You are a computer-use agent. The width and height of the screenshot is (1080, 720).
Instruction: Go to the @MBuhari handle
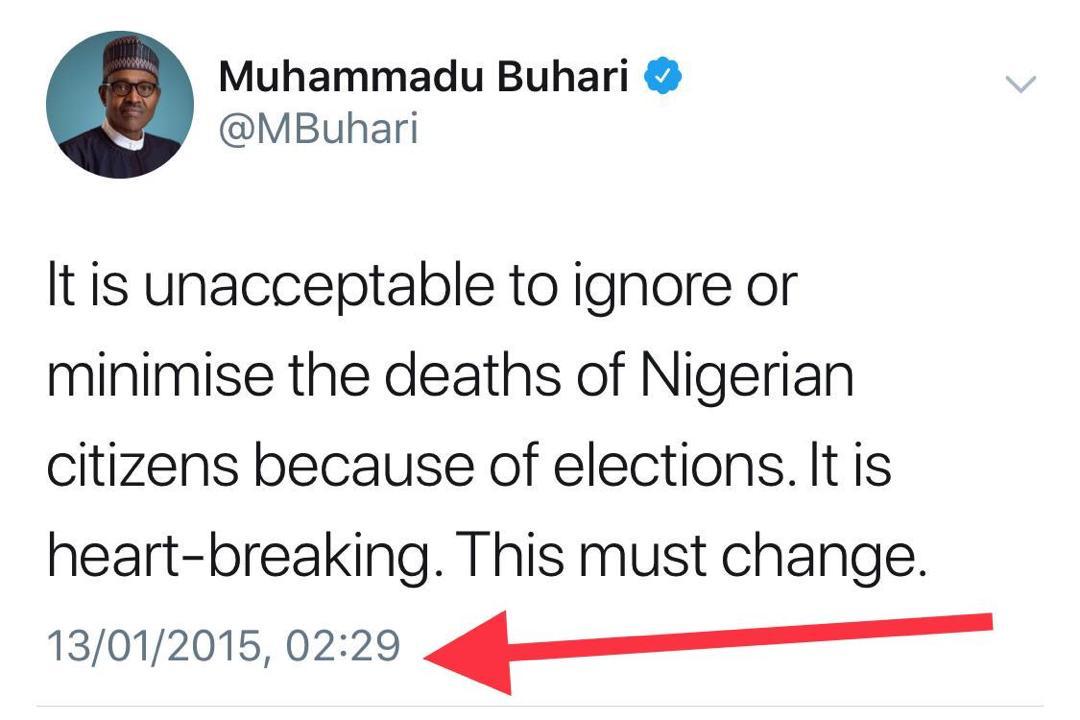tap(317, 129)
